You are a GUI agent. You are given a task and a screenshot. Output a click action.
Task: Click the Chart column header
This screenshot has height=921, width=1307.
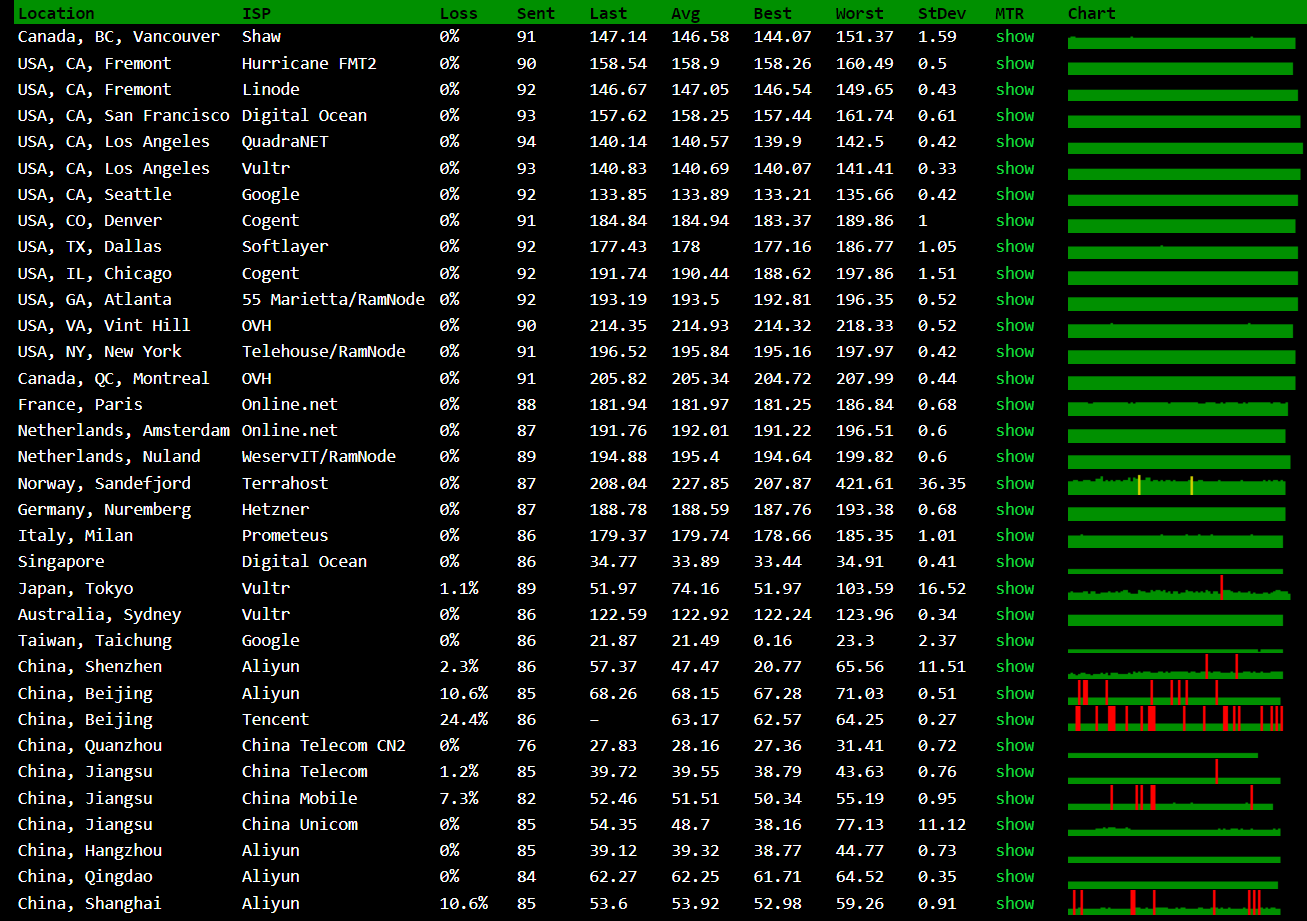[x=1092, y=13]
